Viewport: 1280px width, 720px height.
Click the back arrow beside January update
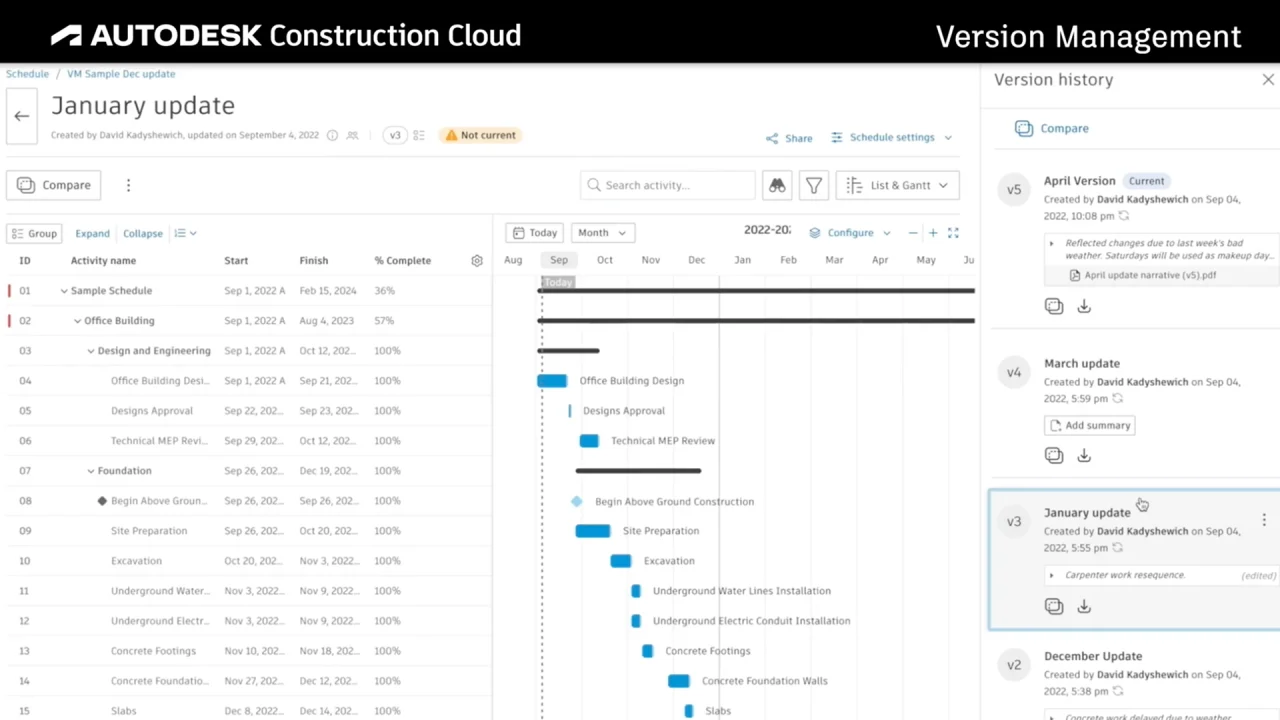(21, 116)
